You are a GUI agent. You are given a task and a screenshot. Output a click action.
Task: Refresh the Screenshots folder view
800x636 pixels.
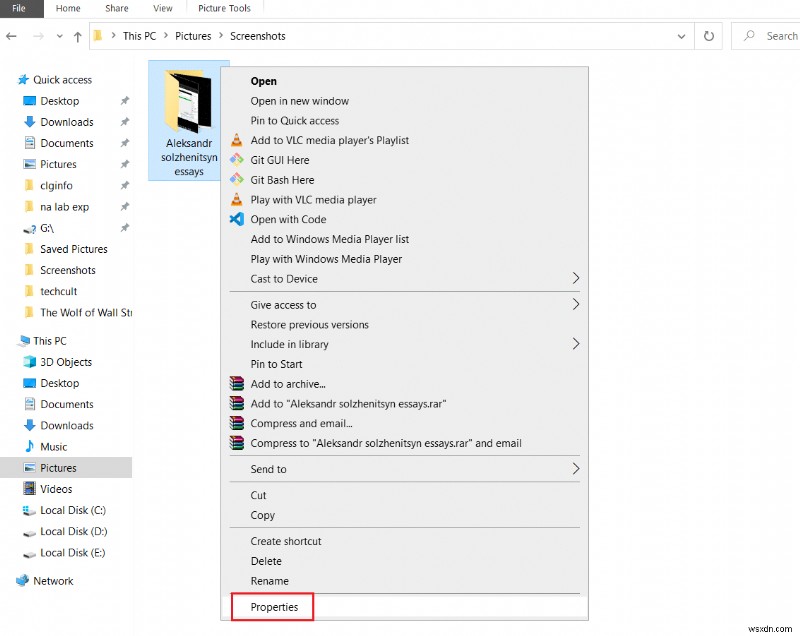(709, 36)
